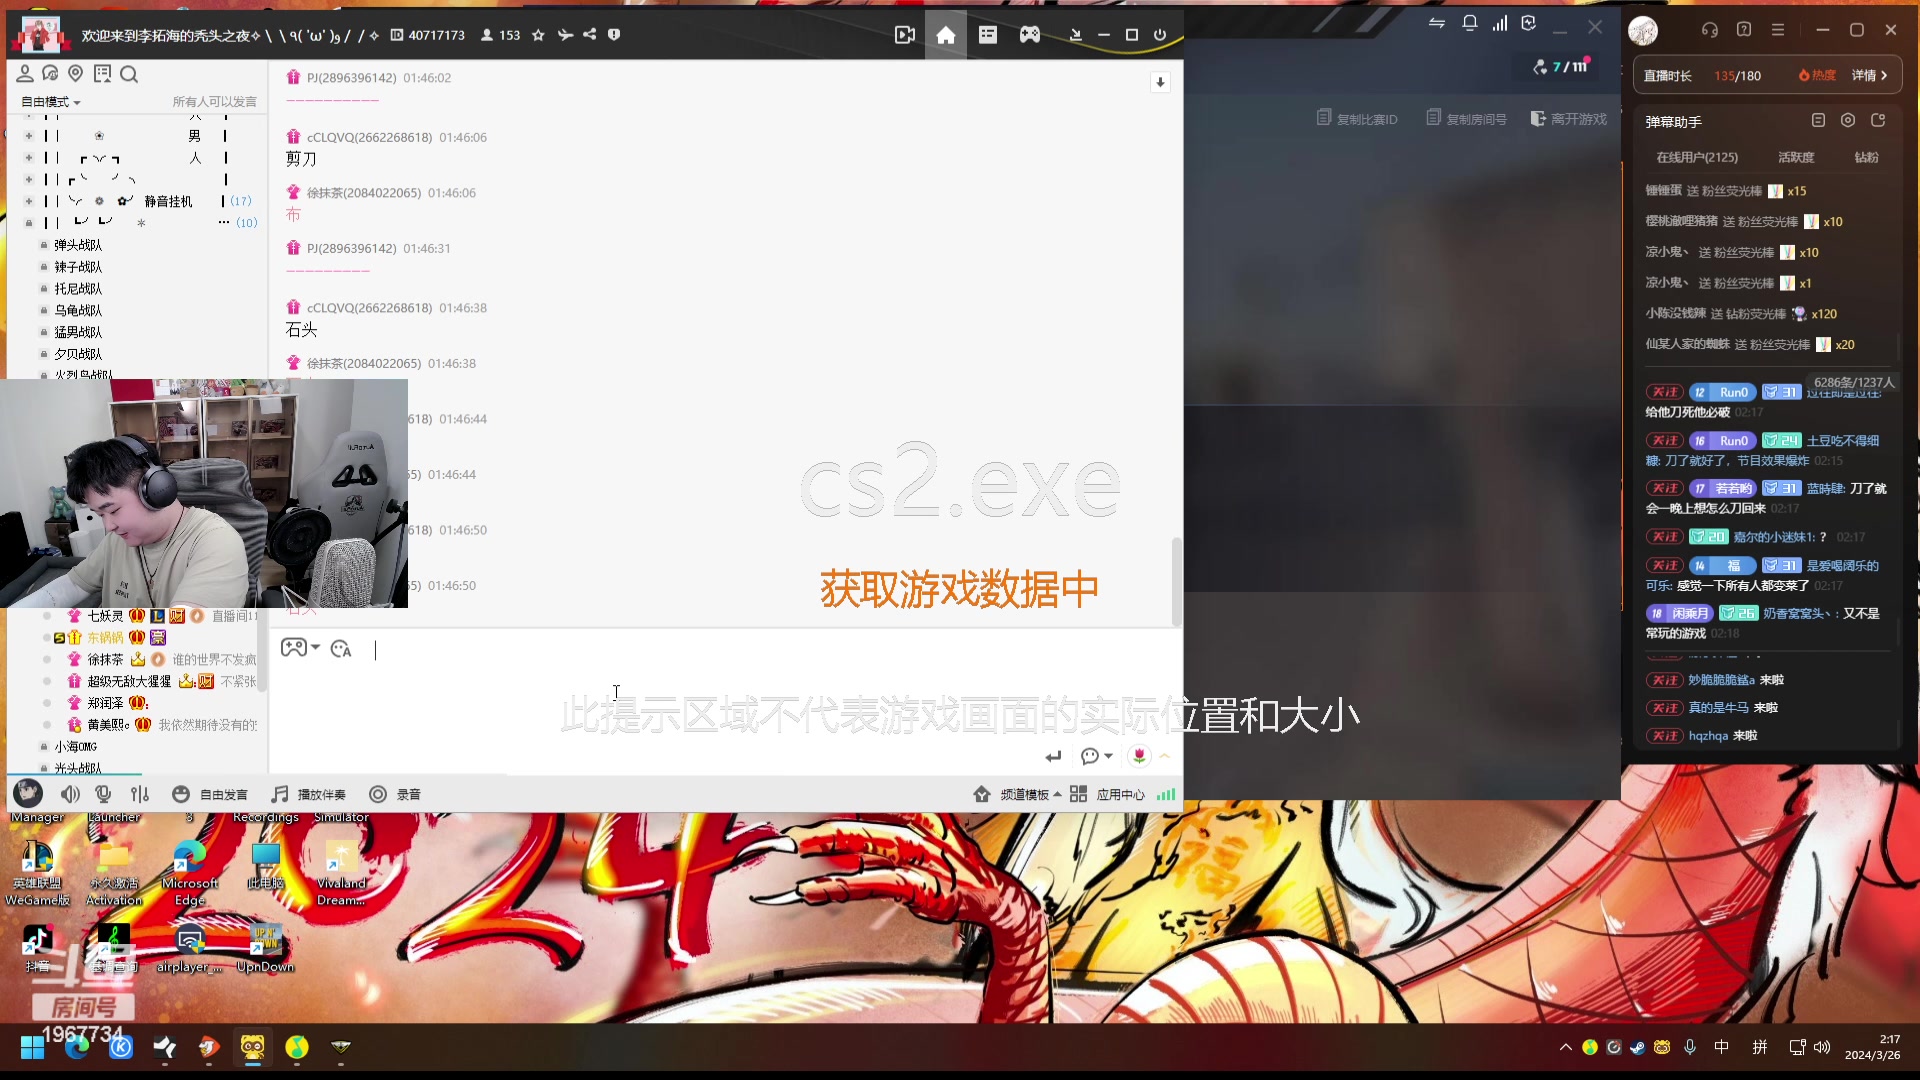Select the 弹头战队 channel
1920x1080 pixels.
tap(78, 245)
